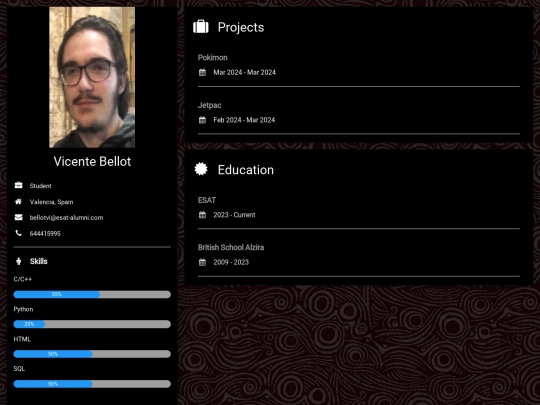Click the C/C++ skill label
Image resolution: width=540 pixels, height=405 pixels.
click(x=22, y=279)
